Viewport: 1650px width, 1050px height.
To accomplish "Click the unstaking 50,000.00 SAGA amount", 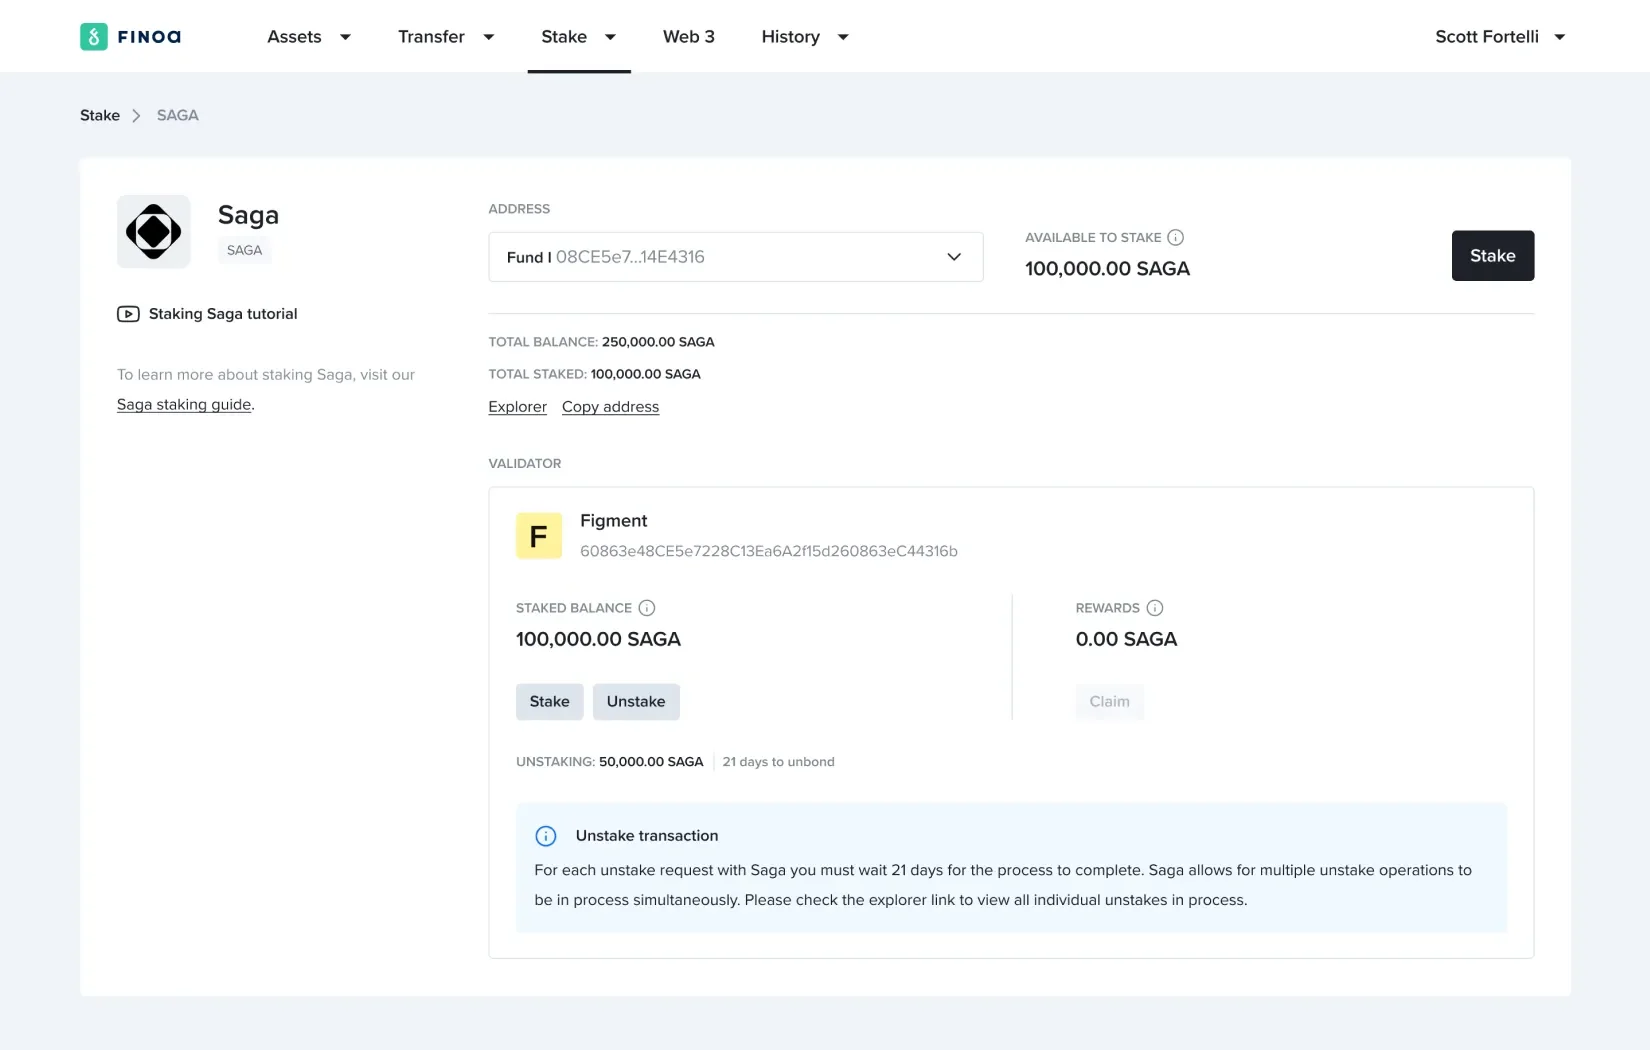I will click(x=651, y=762).
